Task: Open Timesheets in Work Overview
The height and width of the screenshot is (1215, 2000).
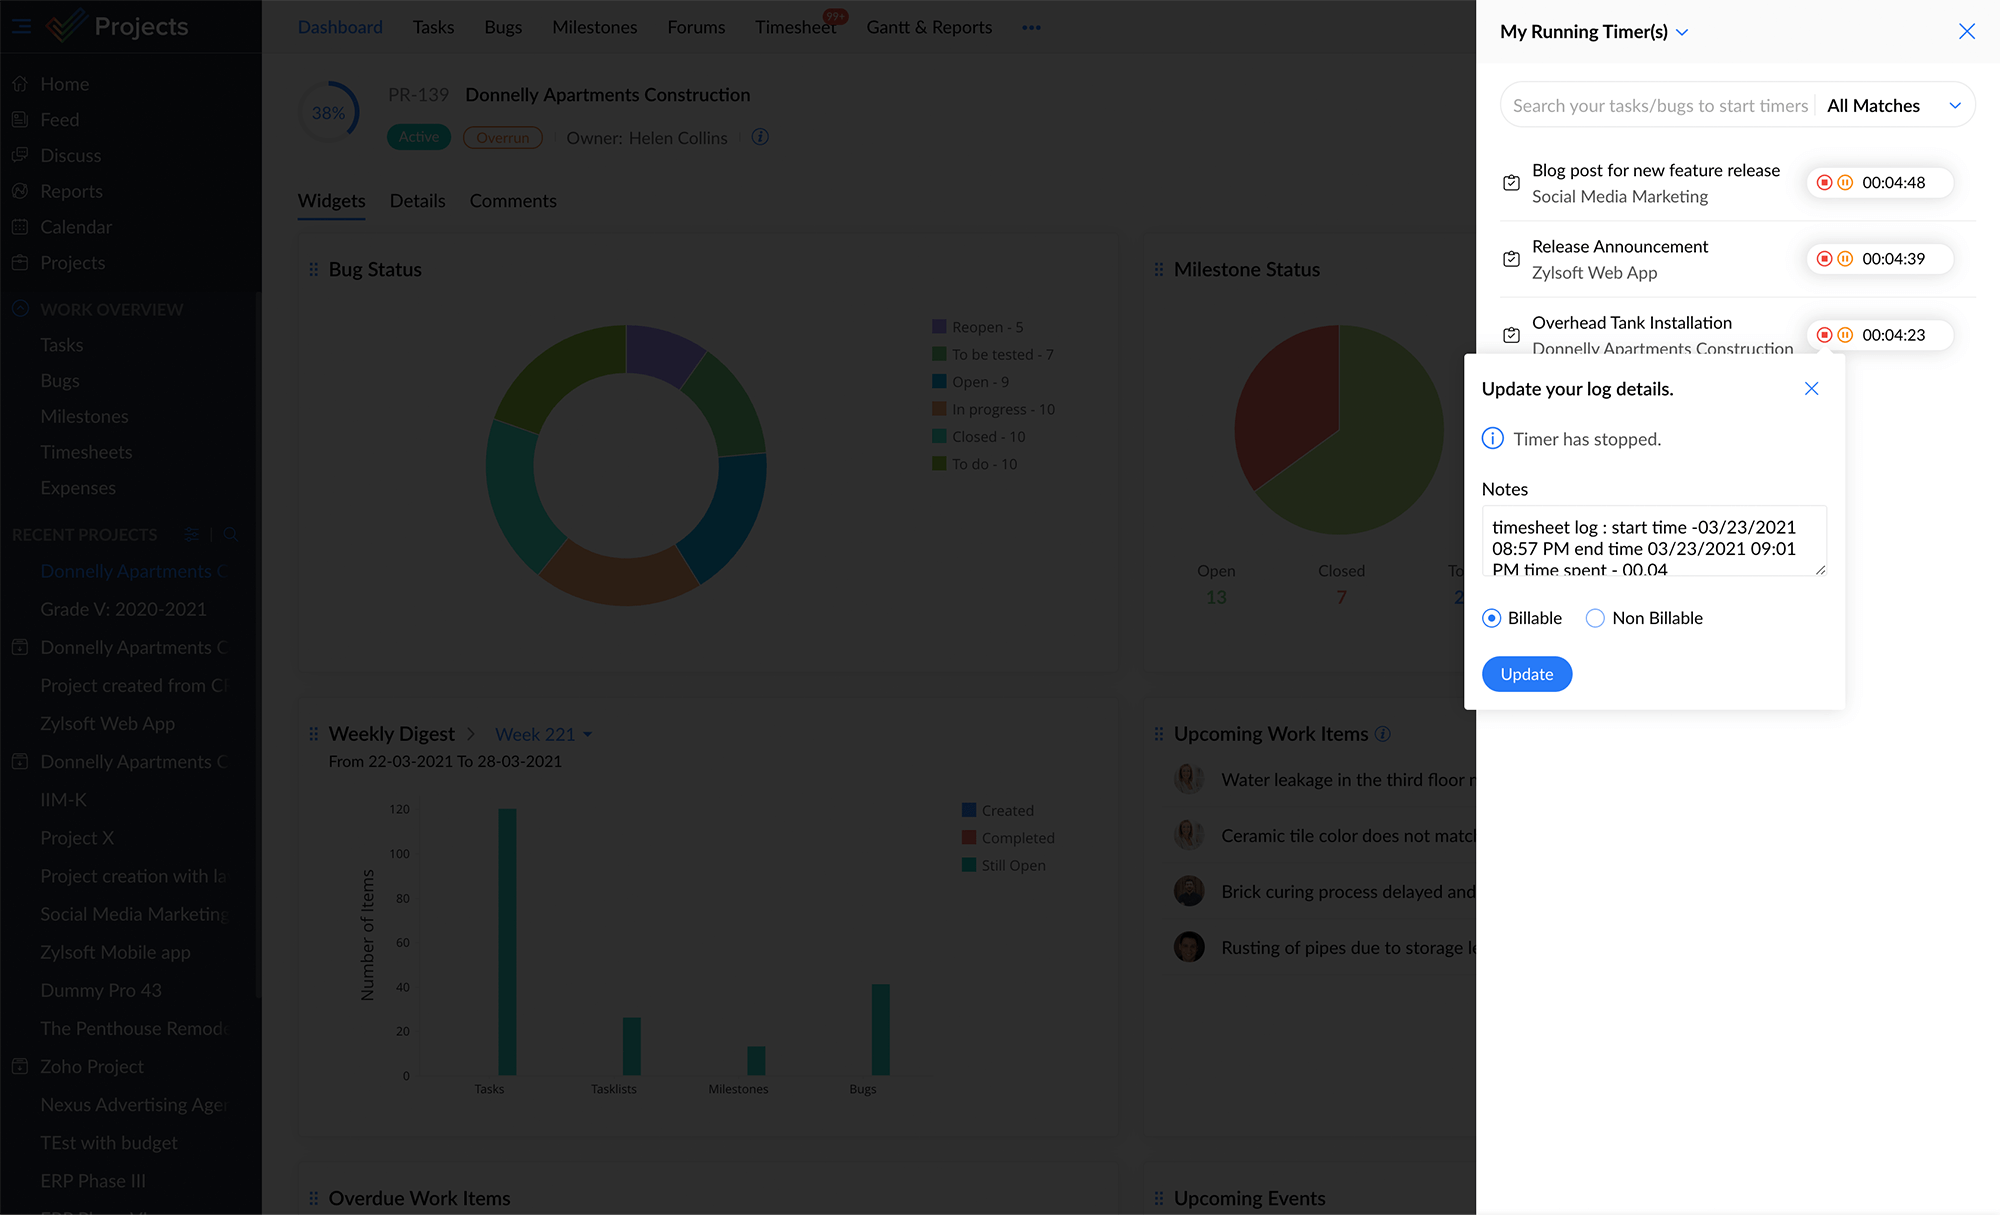Action: [x=86, y=453]
